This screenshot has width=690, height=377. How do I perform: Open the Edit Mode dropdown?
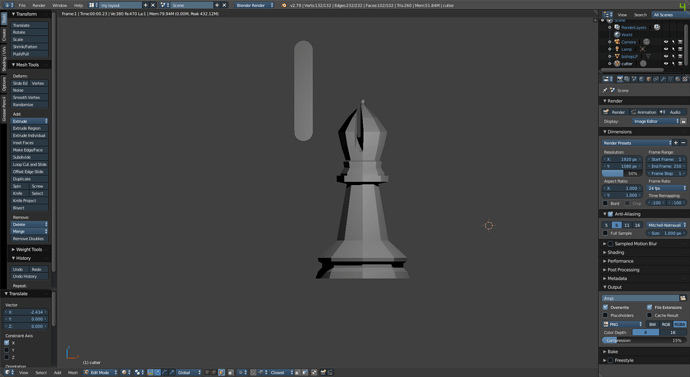[x=100, y=372]
